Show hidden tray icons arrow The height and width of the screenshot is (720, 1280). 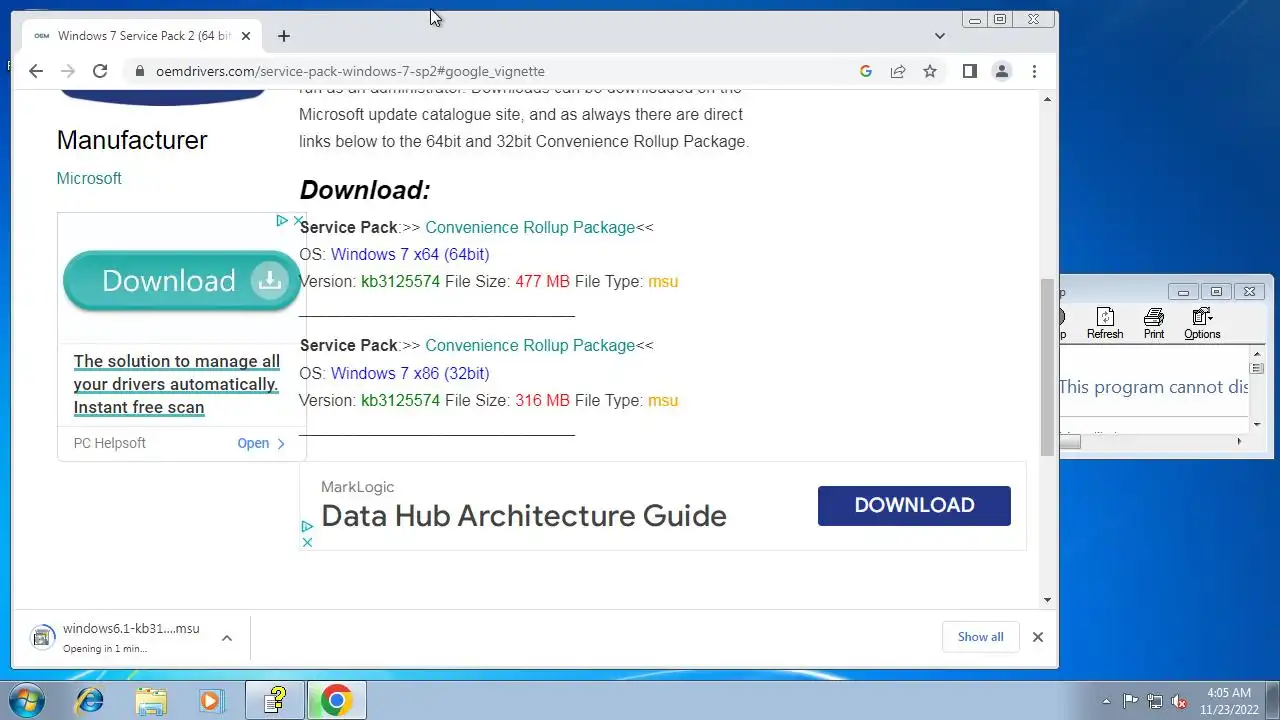[1106, 701]
